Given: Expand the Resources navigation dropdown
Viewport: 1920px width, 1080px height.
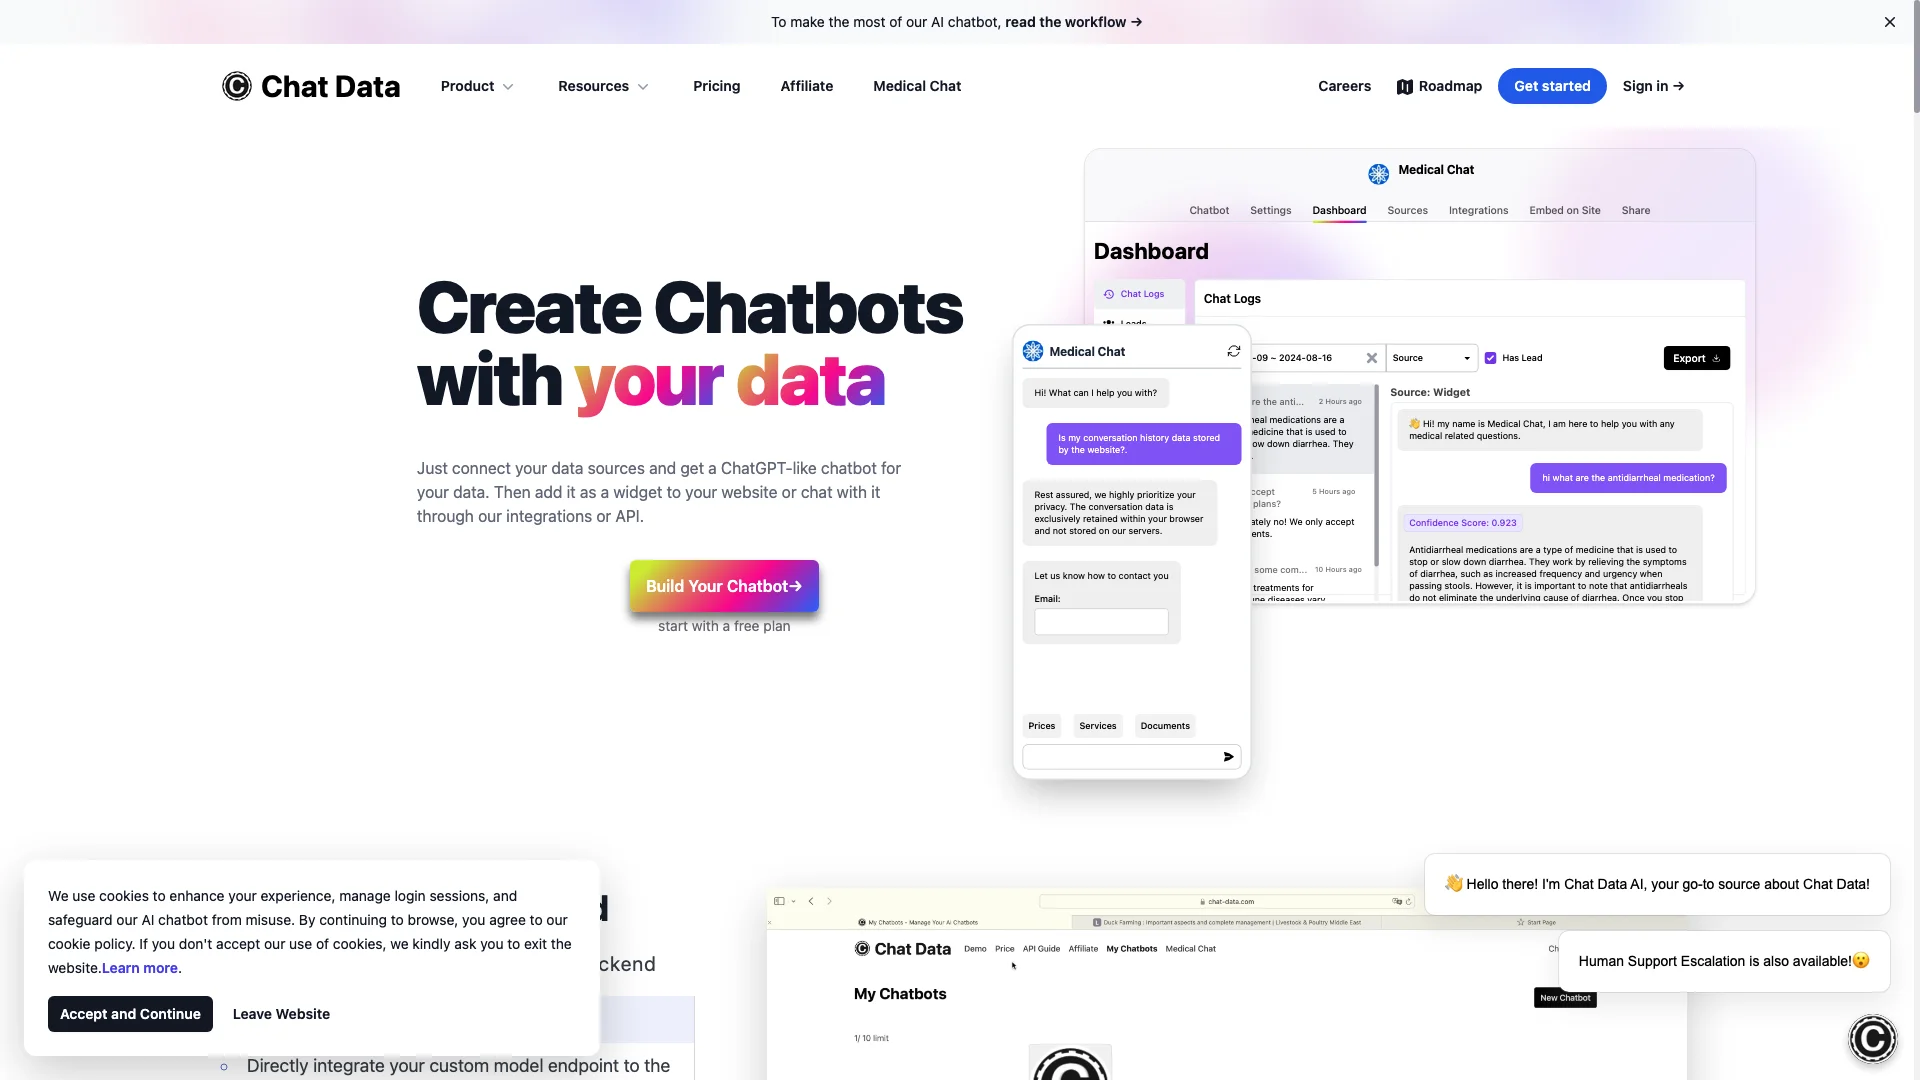Looking at the screenshot, I should click(x=601, y=86).
